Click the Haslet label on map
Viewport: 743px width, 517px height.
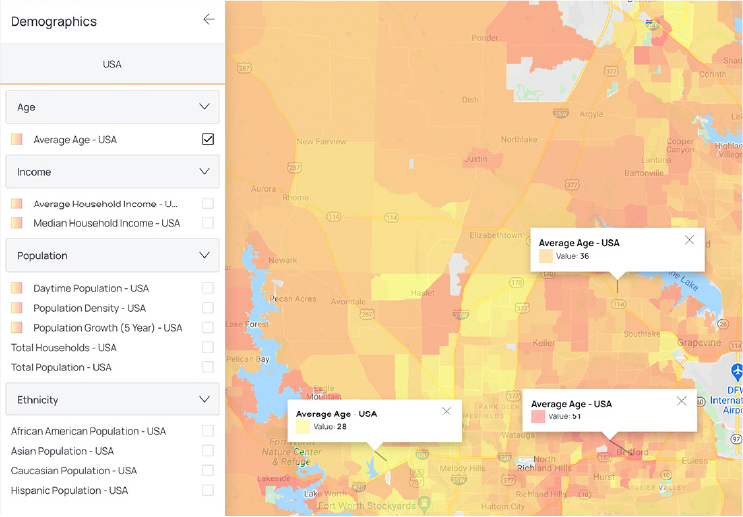pos(423,293)
